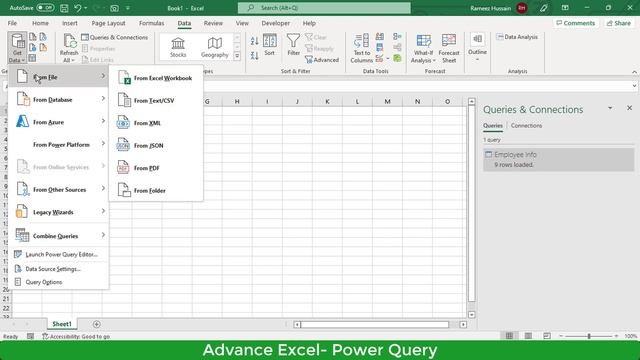The height and width of the screenshot is (360, 640).
Task: Click the Advanced filter button
Action: [x=322, y=60]
